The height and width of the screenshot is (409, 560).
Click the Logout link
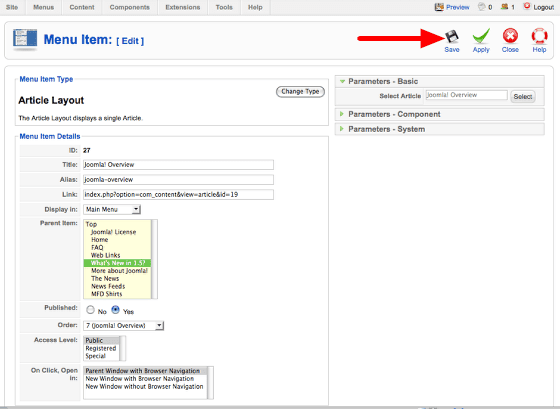tap(544, 7)
